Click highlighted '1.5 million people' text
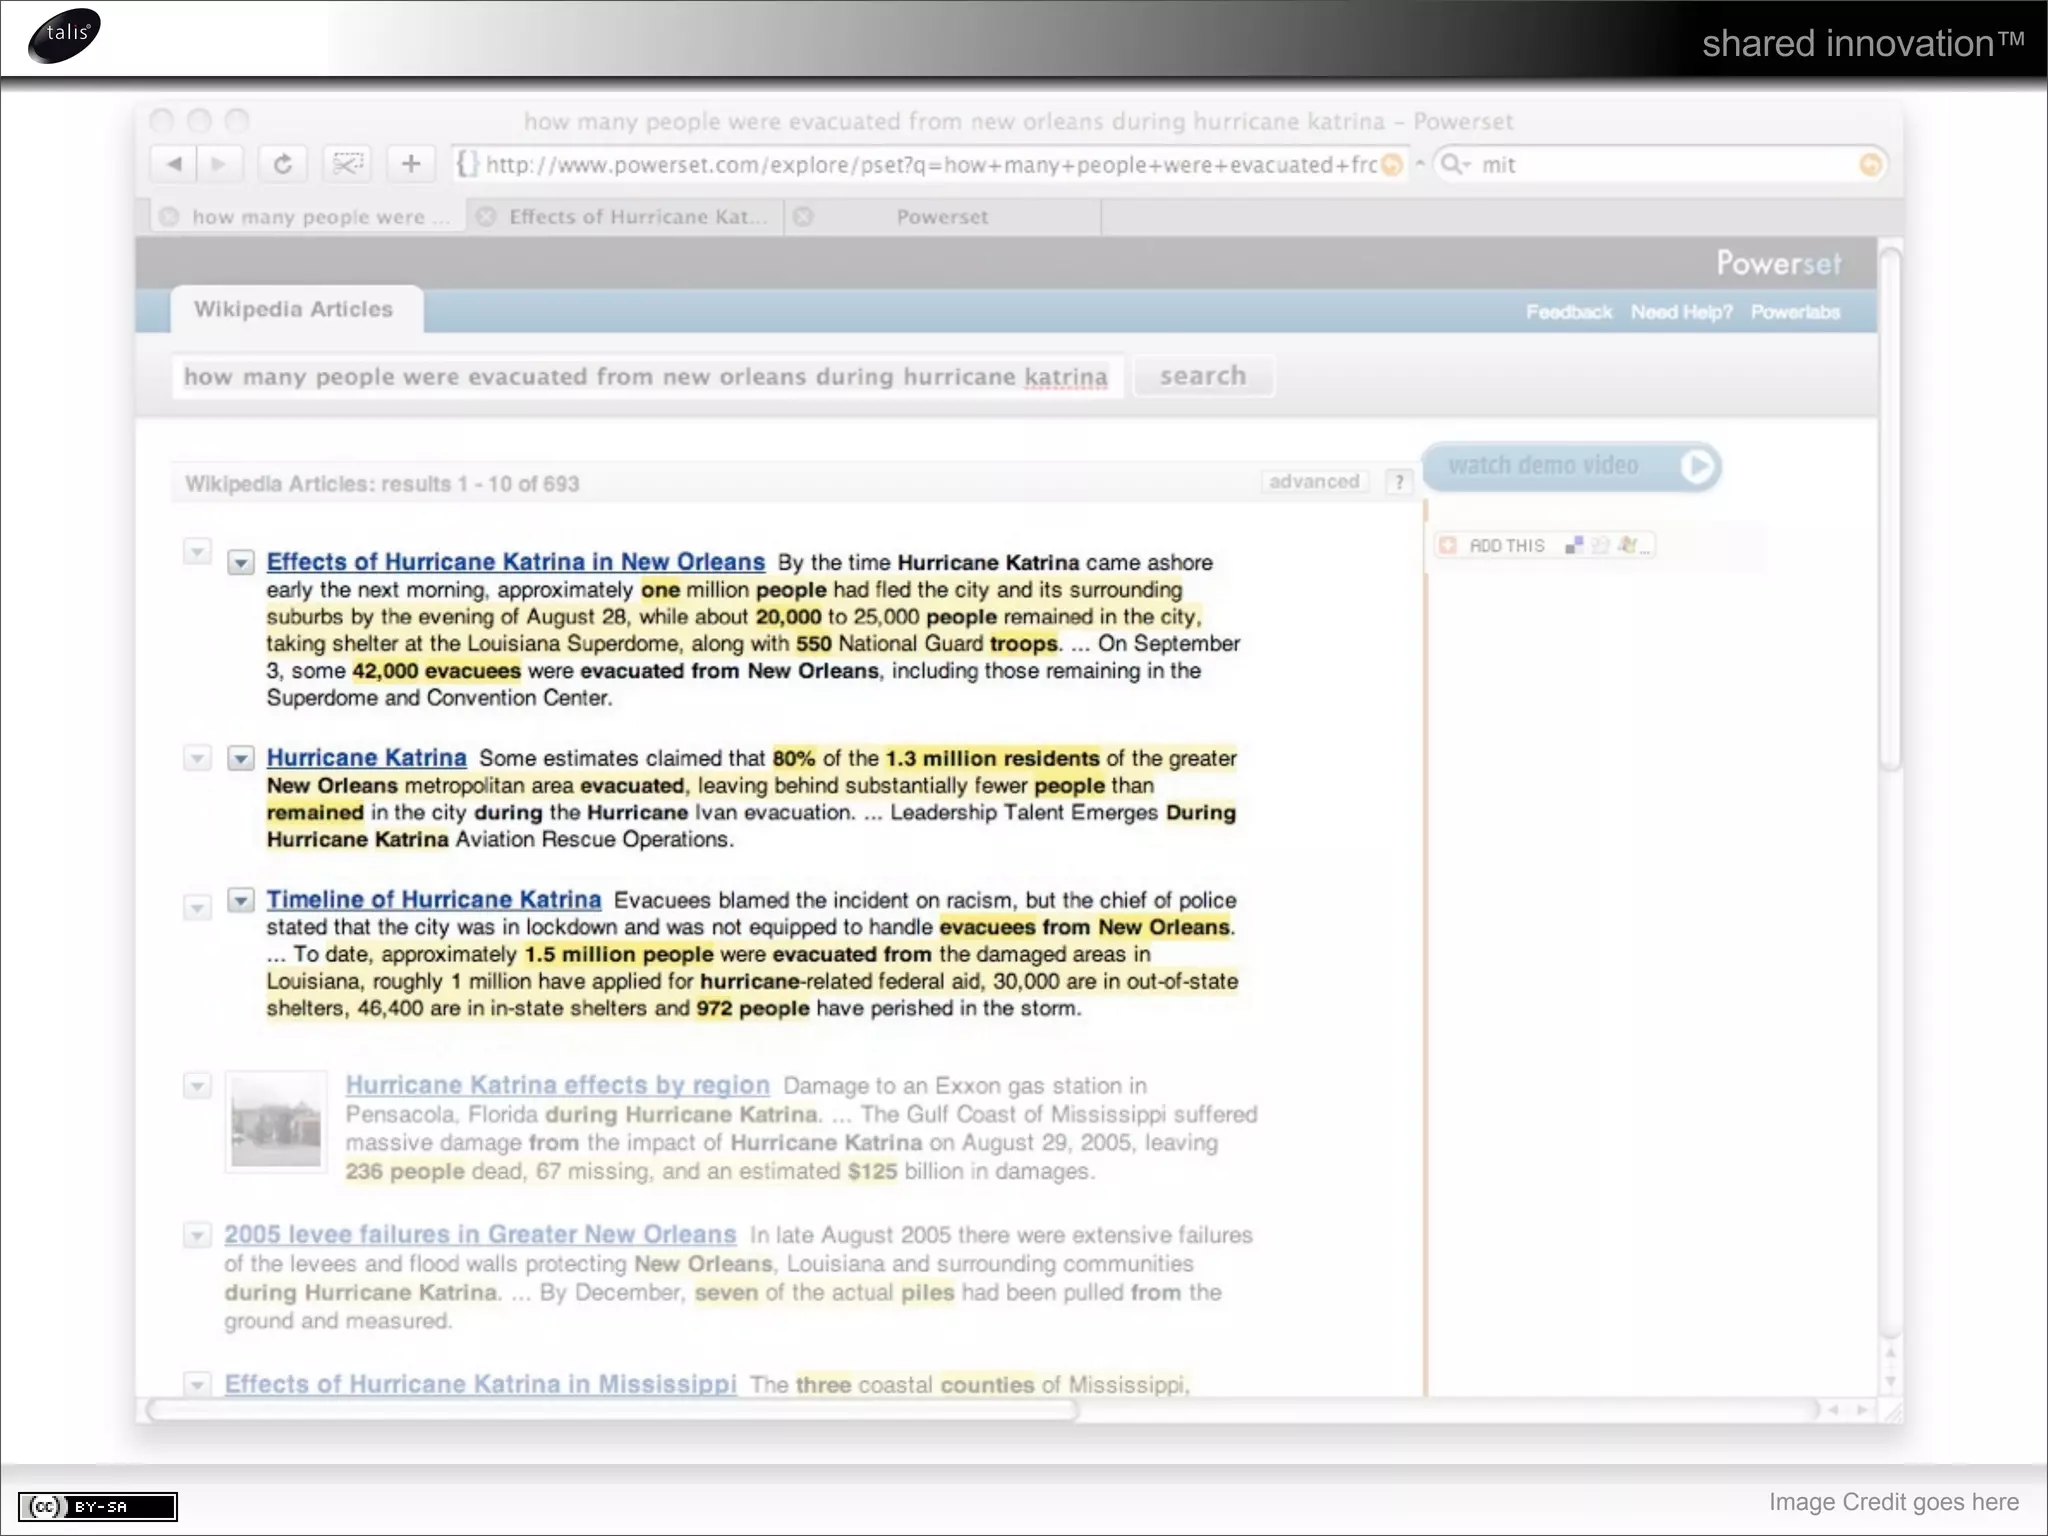The image size is (2048, 1536). coord(619,954)
